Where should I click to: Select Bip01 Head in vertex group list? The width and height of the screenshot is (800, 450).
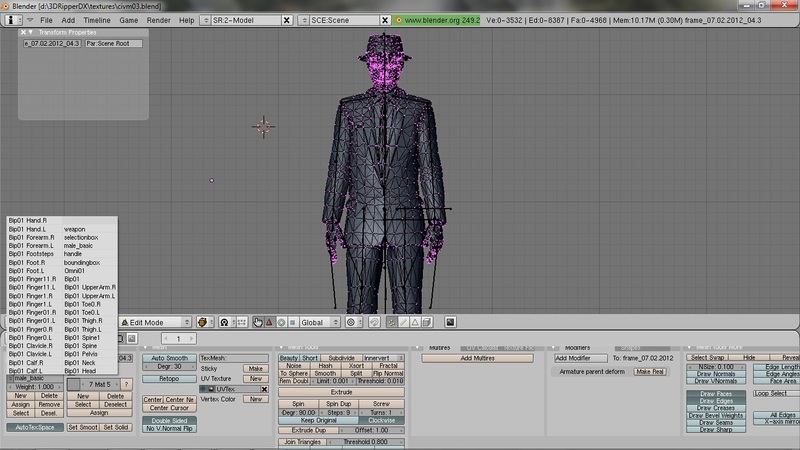80,371
